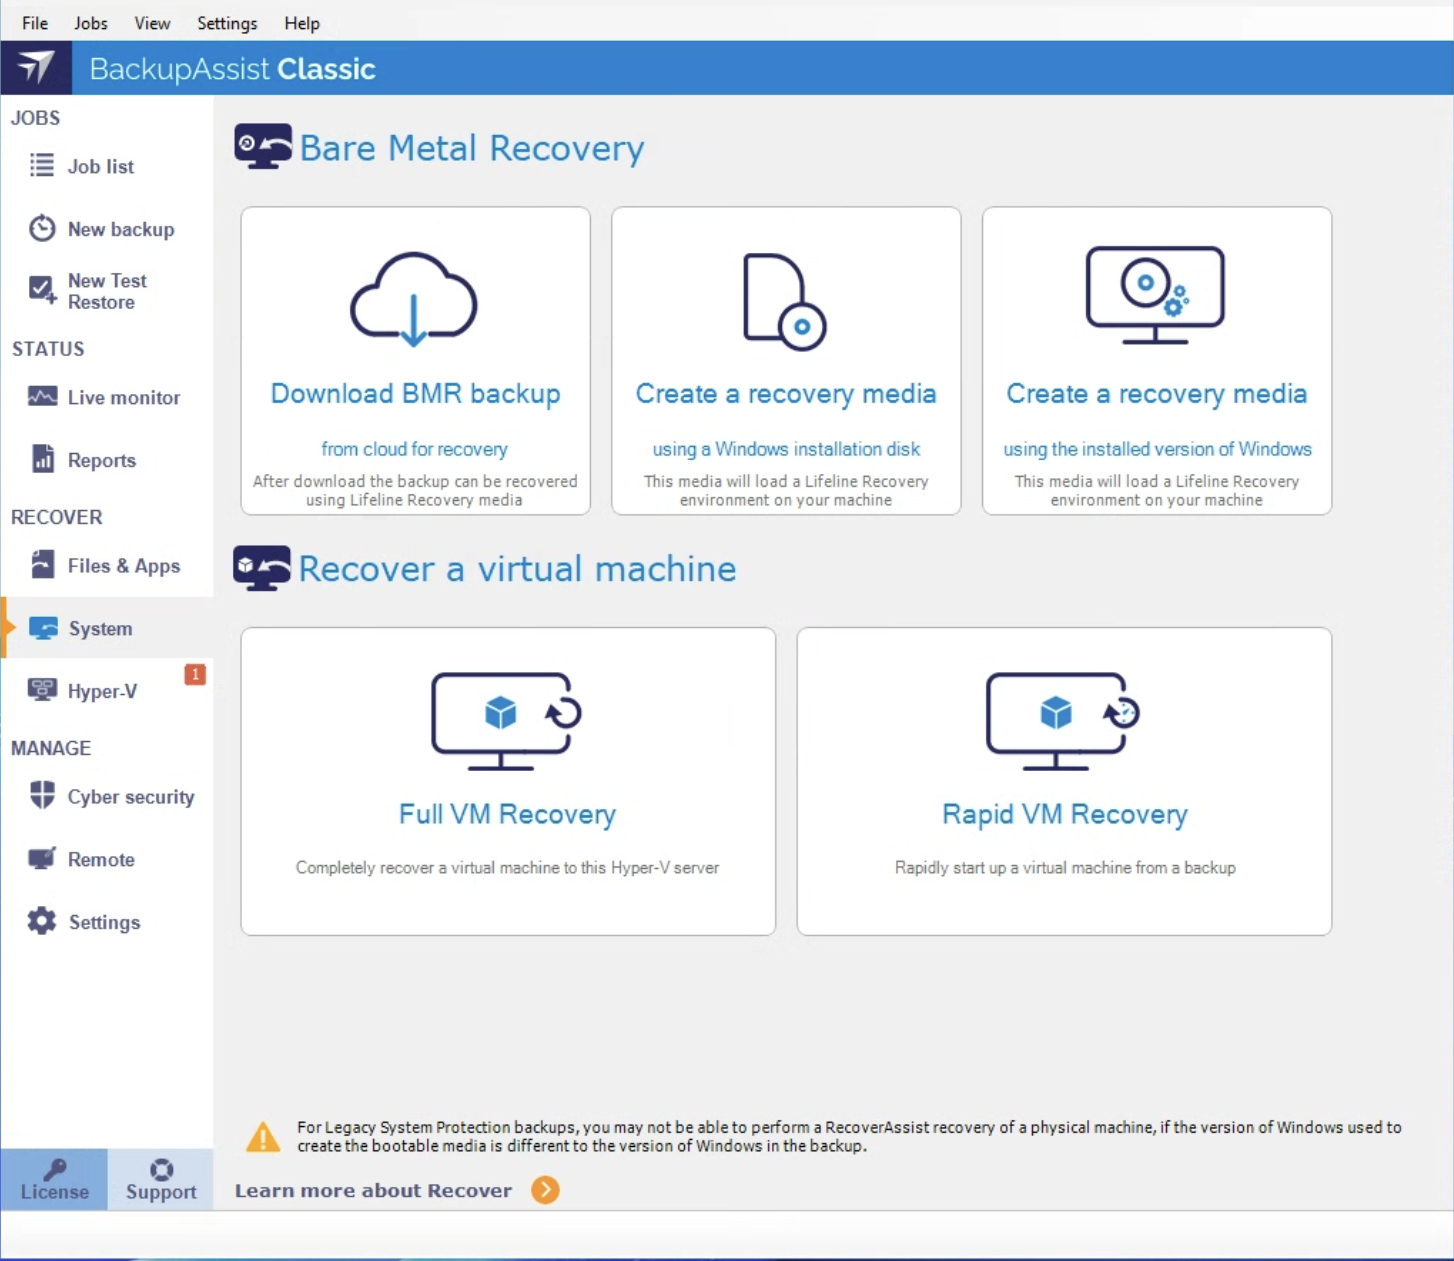
Task: Open New Test Restore
Action: pyautogui.click(x=106, y=291)
